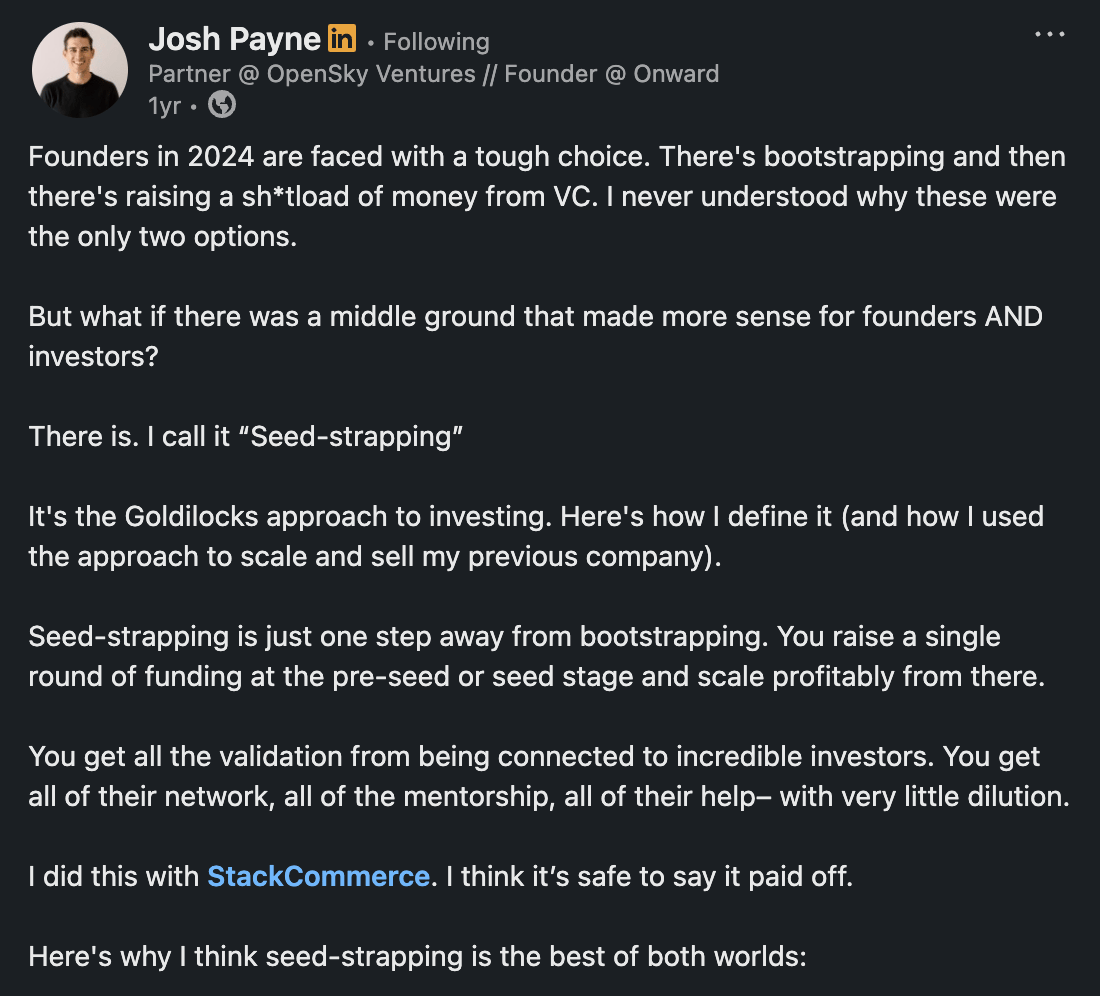
Task: Click the Josh Payne author name
Action: [x=235, y=40]
